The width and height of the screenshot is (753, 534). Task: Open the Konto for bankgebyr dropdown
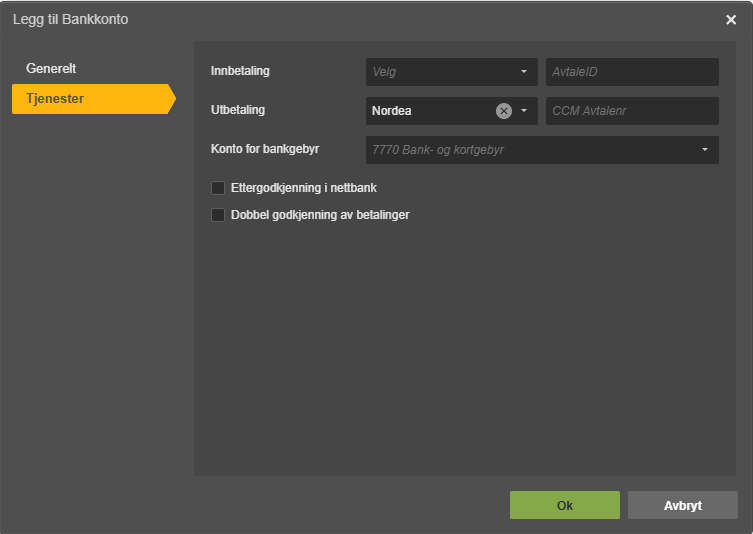(x=542, y=150)
